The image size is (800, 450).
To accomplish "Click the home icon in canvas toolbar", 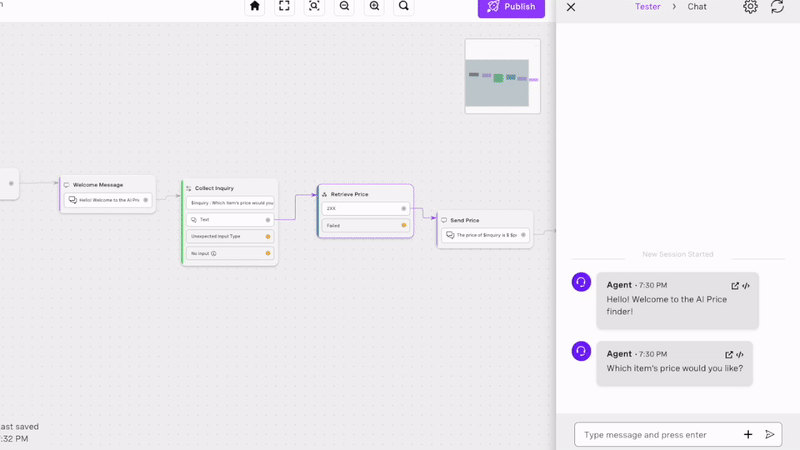I will point(255,6).
